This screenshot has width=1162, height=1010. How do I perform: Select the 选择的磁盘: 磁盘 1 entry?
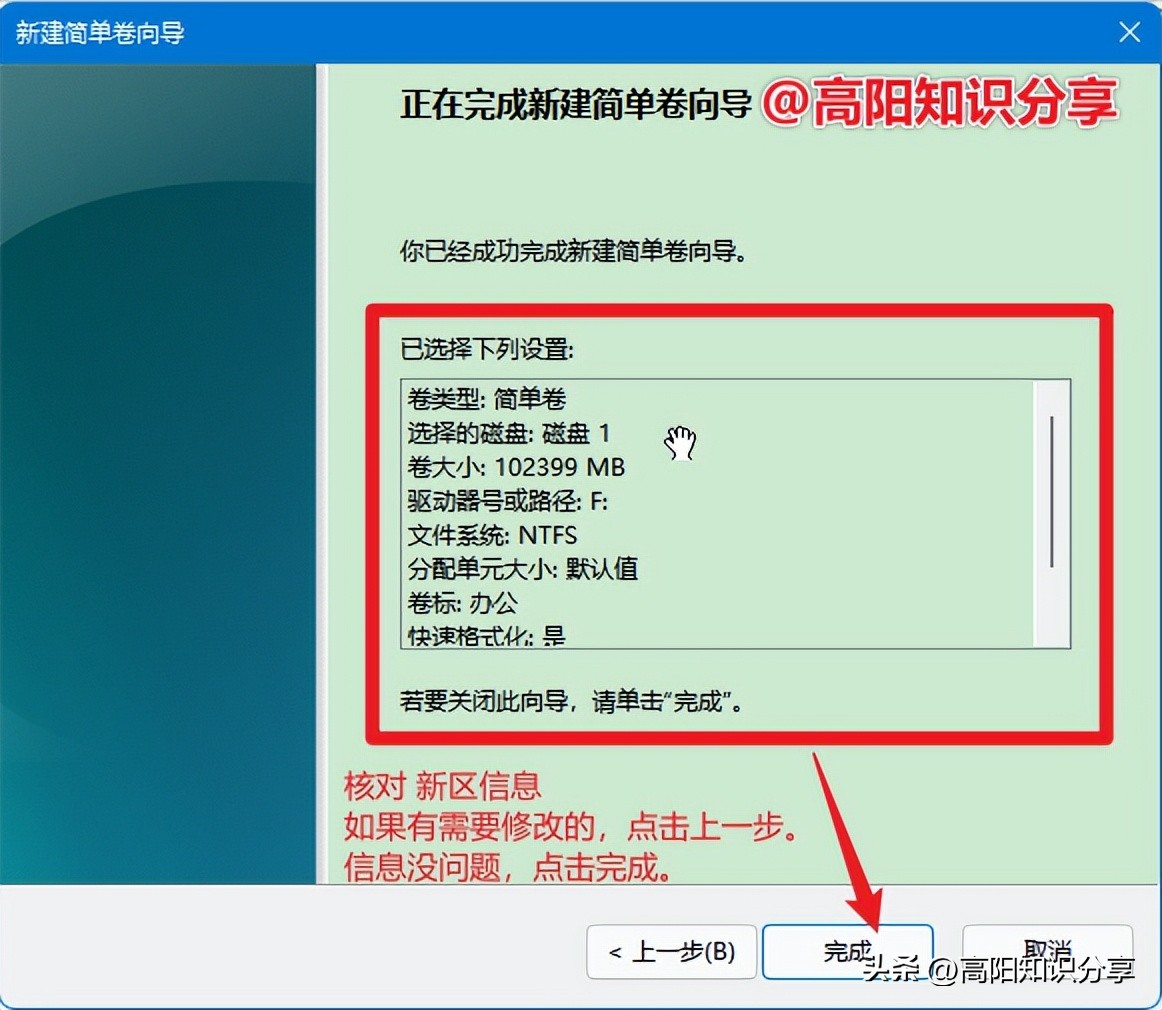tap(510, 433)
